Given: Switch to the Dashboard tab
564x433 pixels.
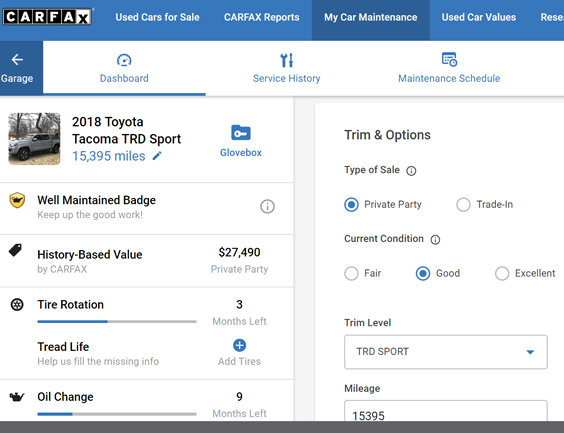Looking at the screenshot, I should [x=124, y=68].
